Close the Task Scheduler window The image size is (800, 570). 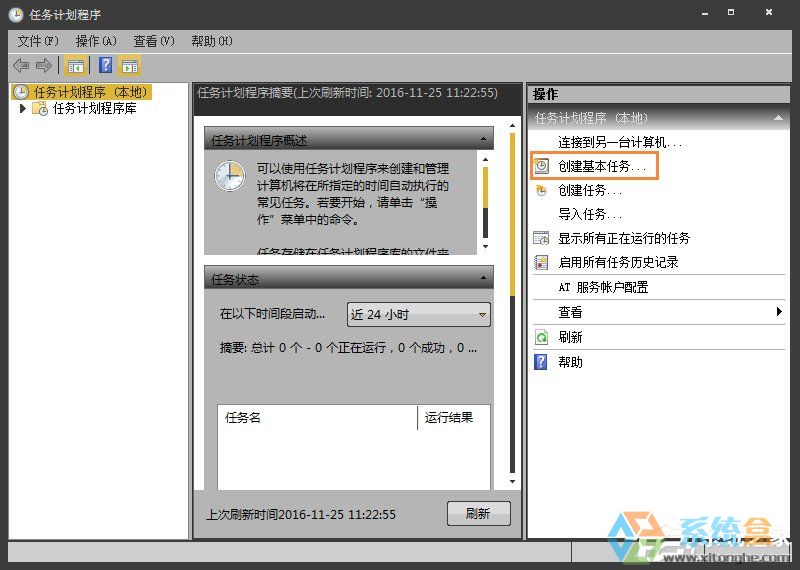769,12
